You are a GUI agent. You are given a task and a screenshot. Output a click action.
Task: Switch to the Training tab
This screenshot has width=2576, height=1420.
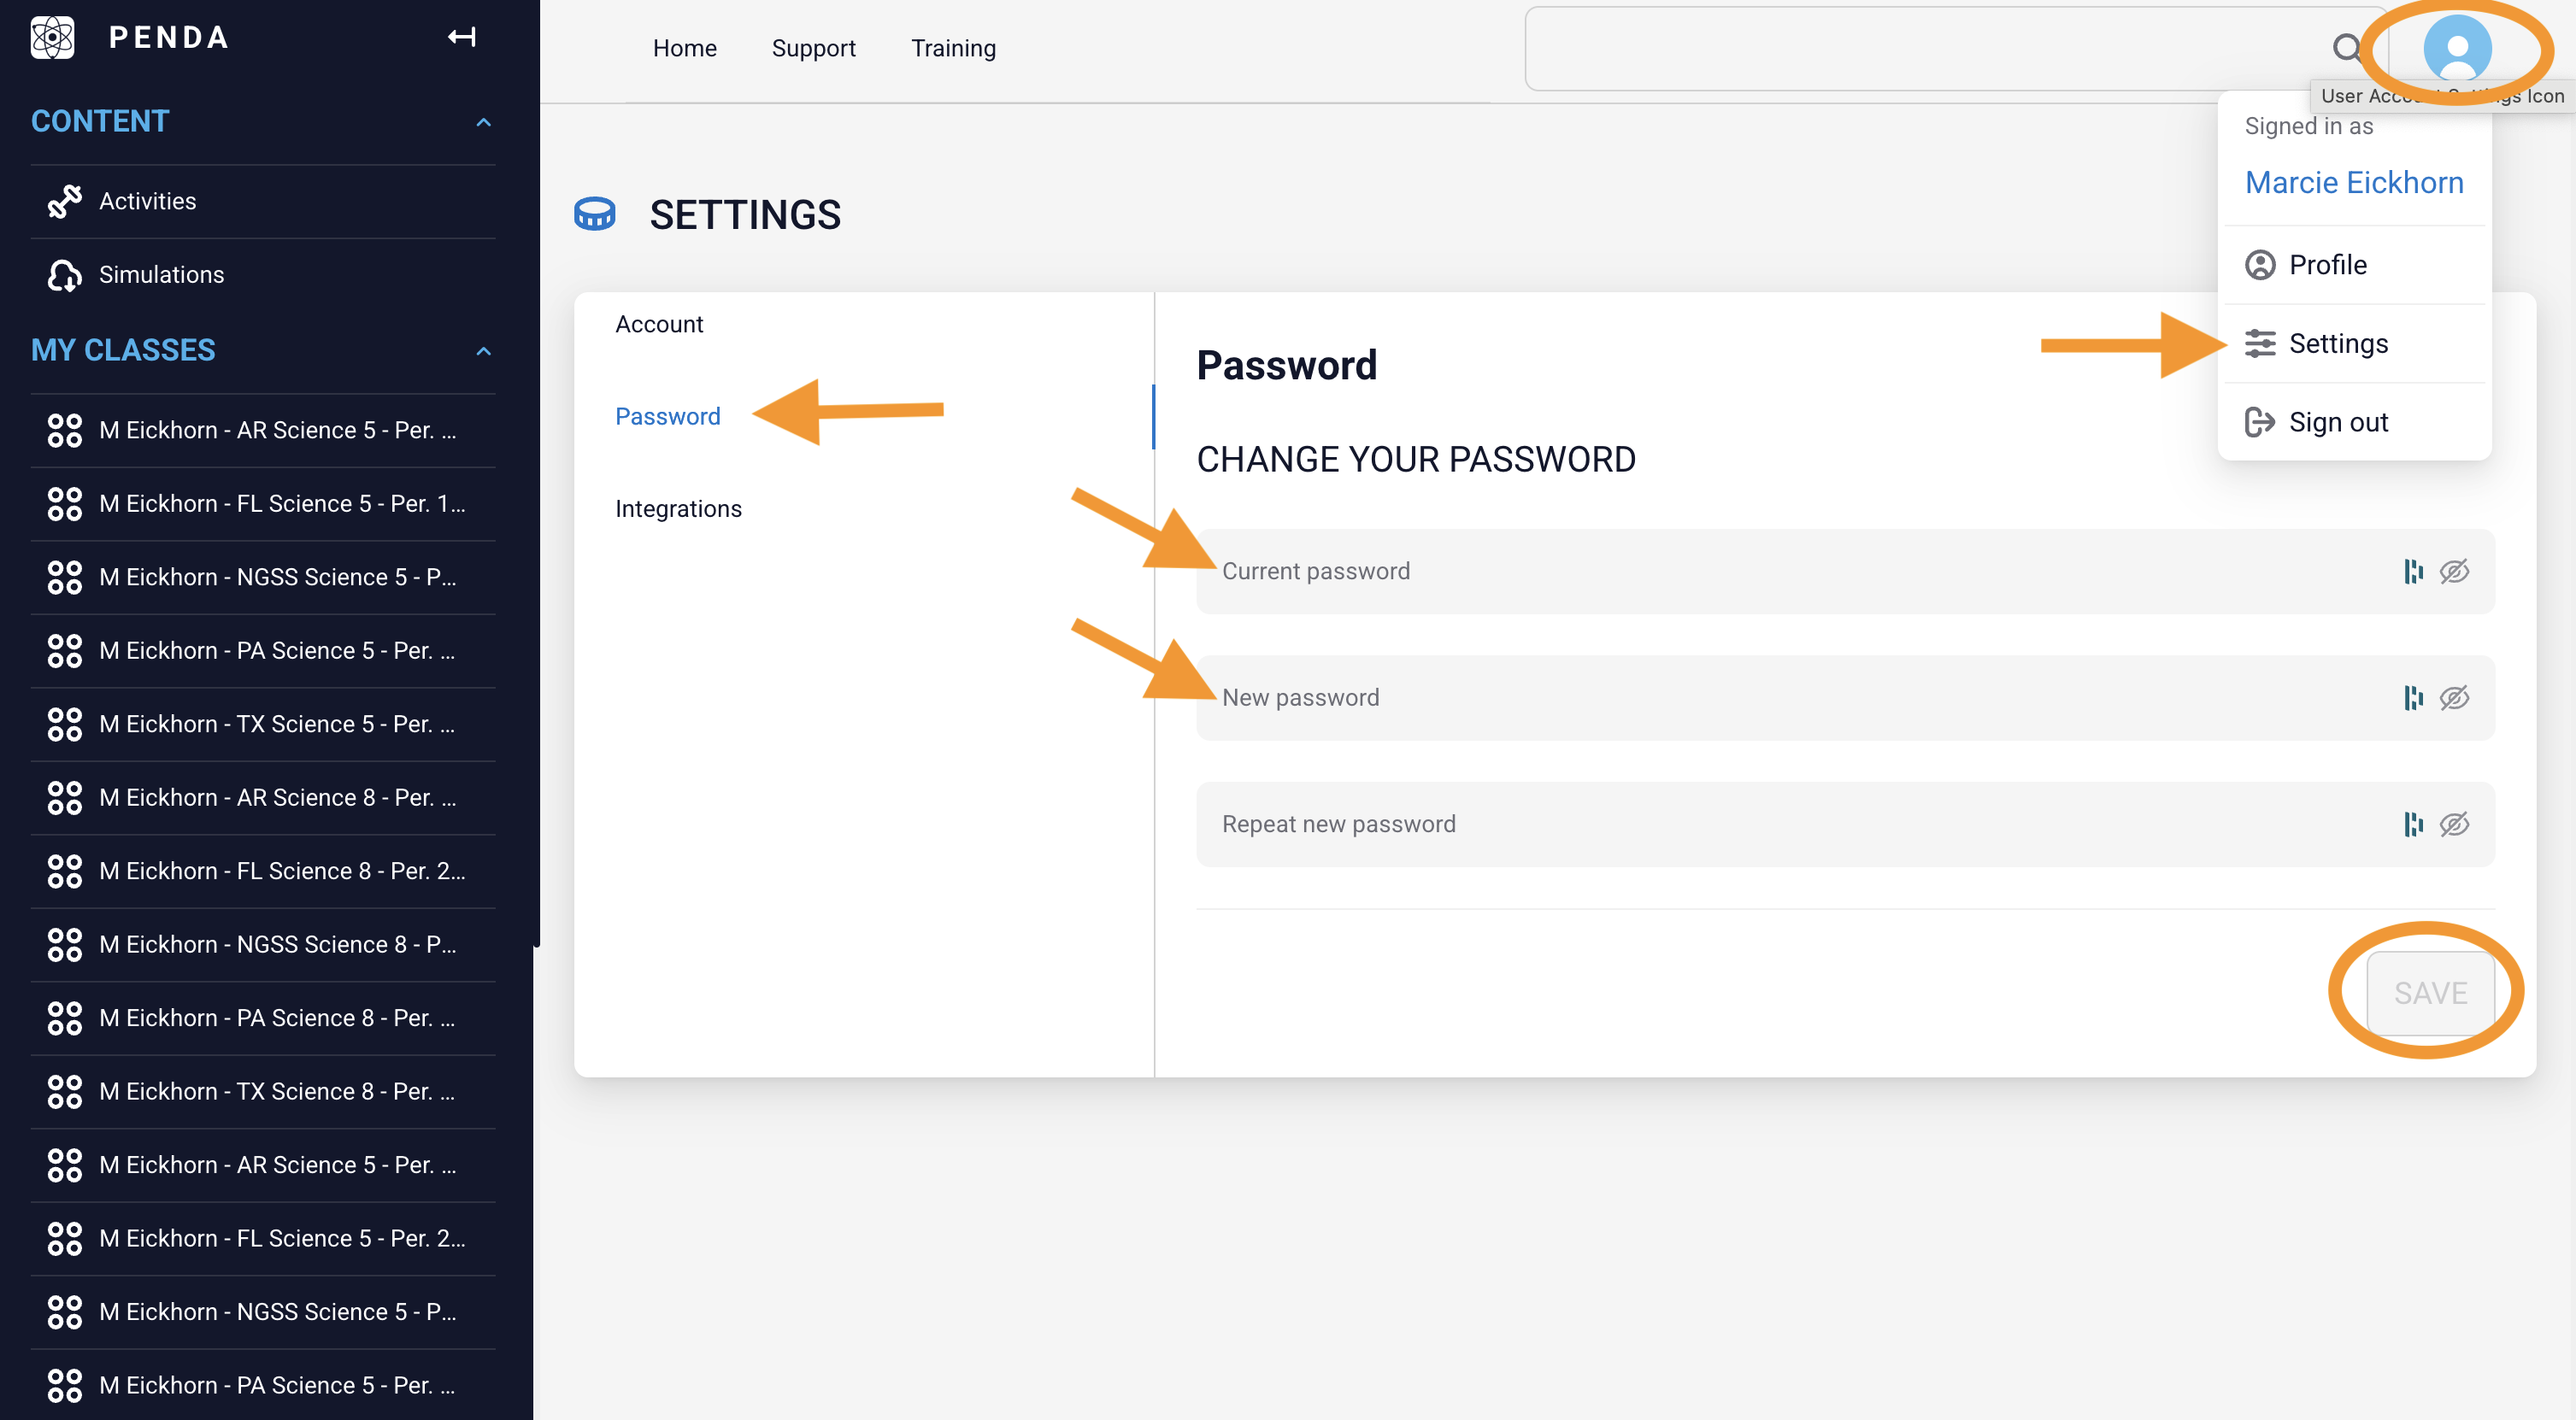click(953, 47)
